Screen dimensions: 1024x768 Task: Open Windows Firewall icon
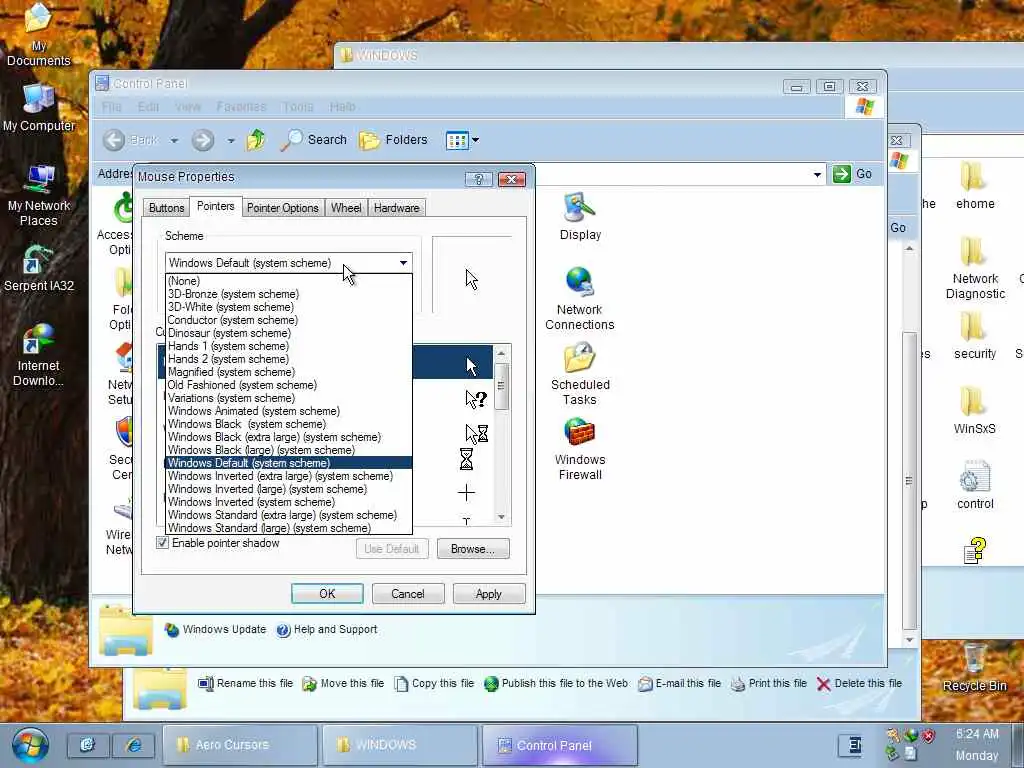click(580, 449)
